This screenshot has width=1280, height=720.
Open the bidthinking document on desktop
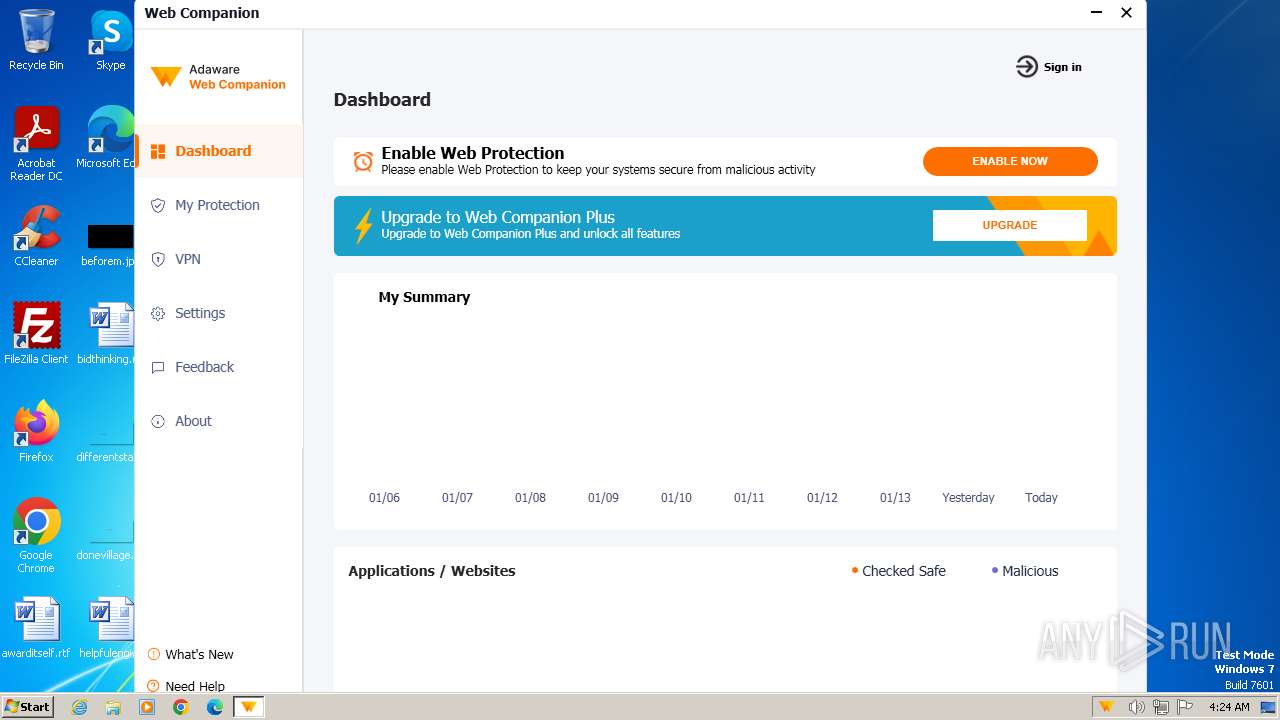point(108,334)
